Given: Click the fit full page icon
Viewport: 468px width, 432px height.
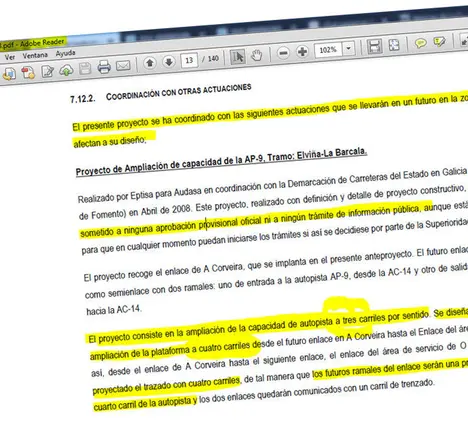Looking at the screenshot, I should [x=394, y=45].
